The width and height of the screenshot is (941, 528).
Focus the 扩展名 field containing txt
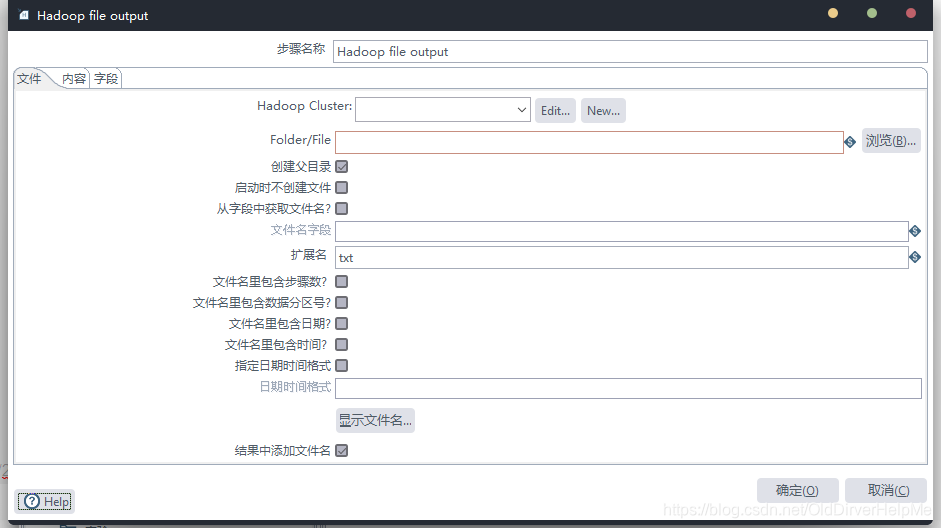click(x=622, y=257)
